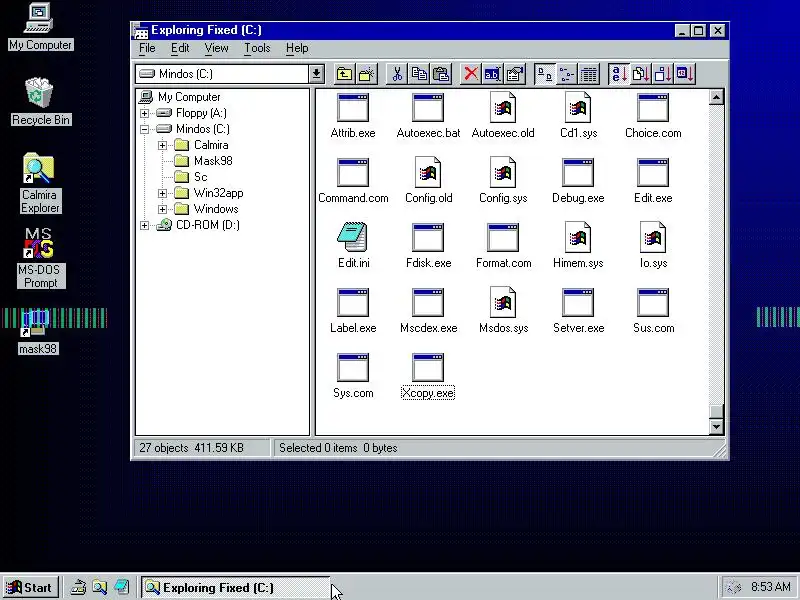Select the Sus.com file
The image size is (800, 600).
[653, 310]
